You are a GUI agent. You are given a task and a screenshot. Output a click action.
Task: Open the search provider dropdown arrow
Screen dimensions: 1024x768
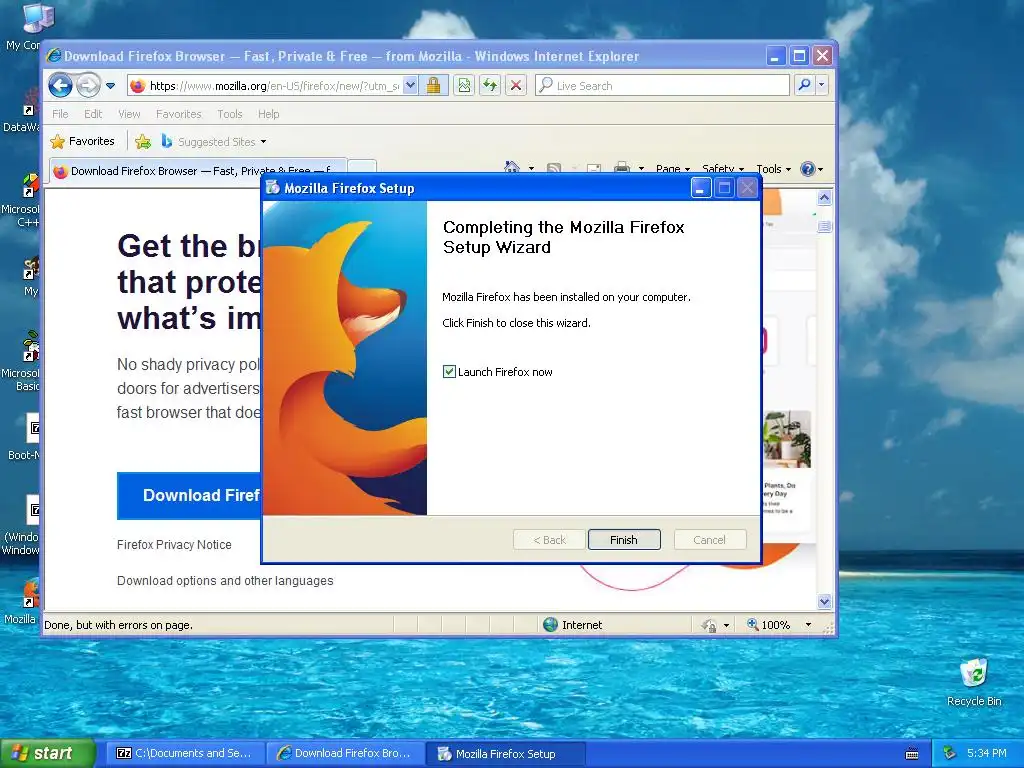click(822, 85)
